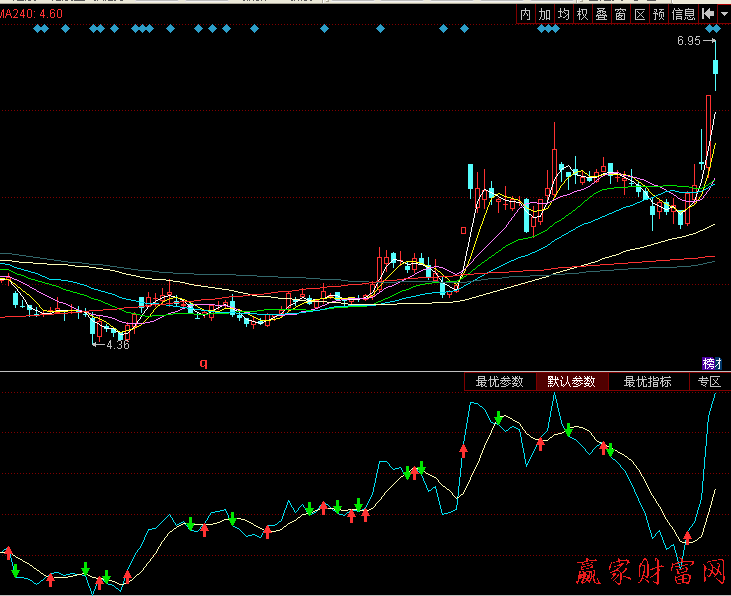Screen dimensions: 731x596
Task: Toggle the 均 moving average lines button
Action: pos(564,14)
